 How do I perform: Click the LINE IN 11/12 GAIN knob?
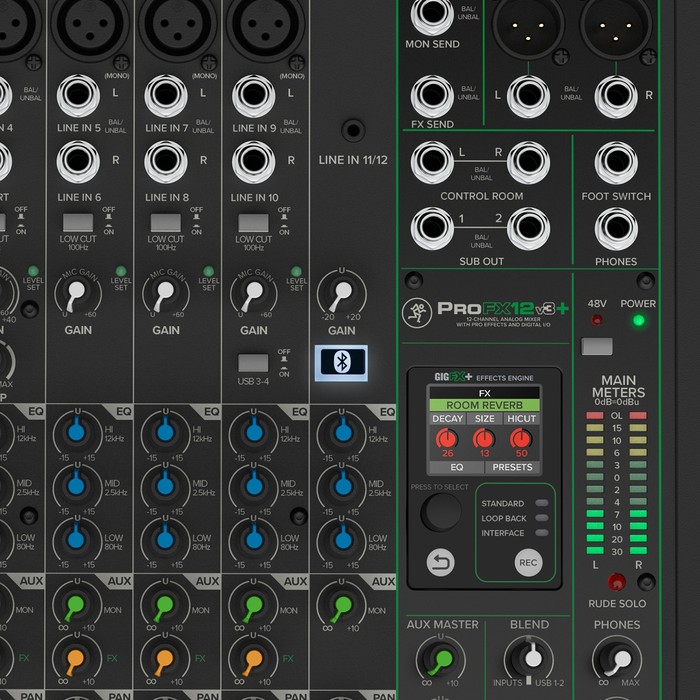[x=342, y=294]
